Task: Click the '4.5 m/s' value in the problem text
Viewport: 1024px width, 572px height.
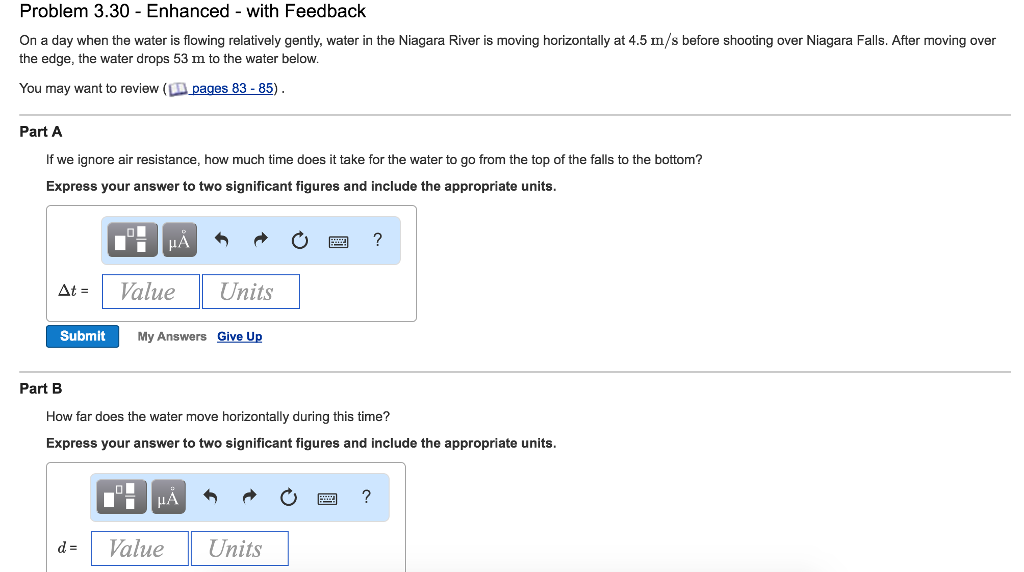Action: (x=653, y=40)
